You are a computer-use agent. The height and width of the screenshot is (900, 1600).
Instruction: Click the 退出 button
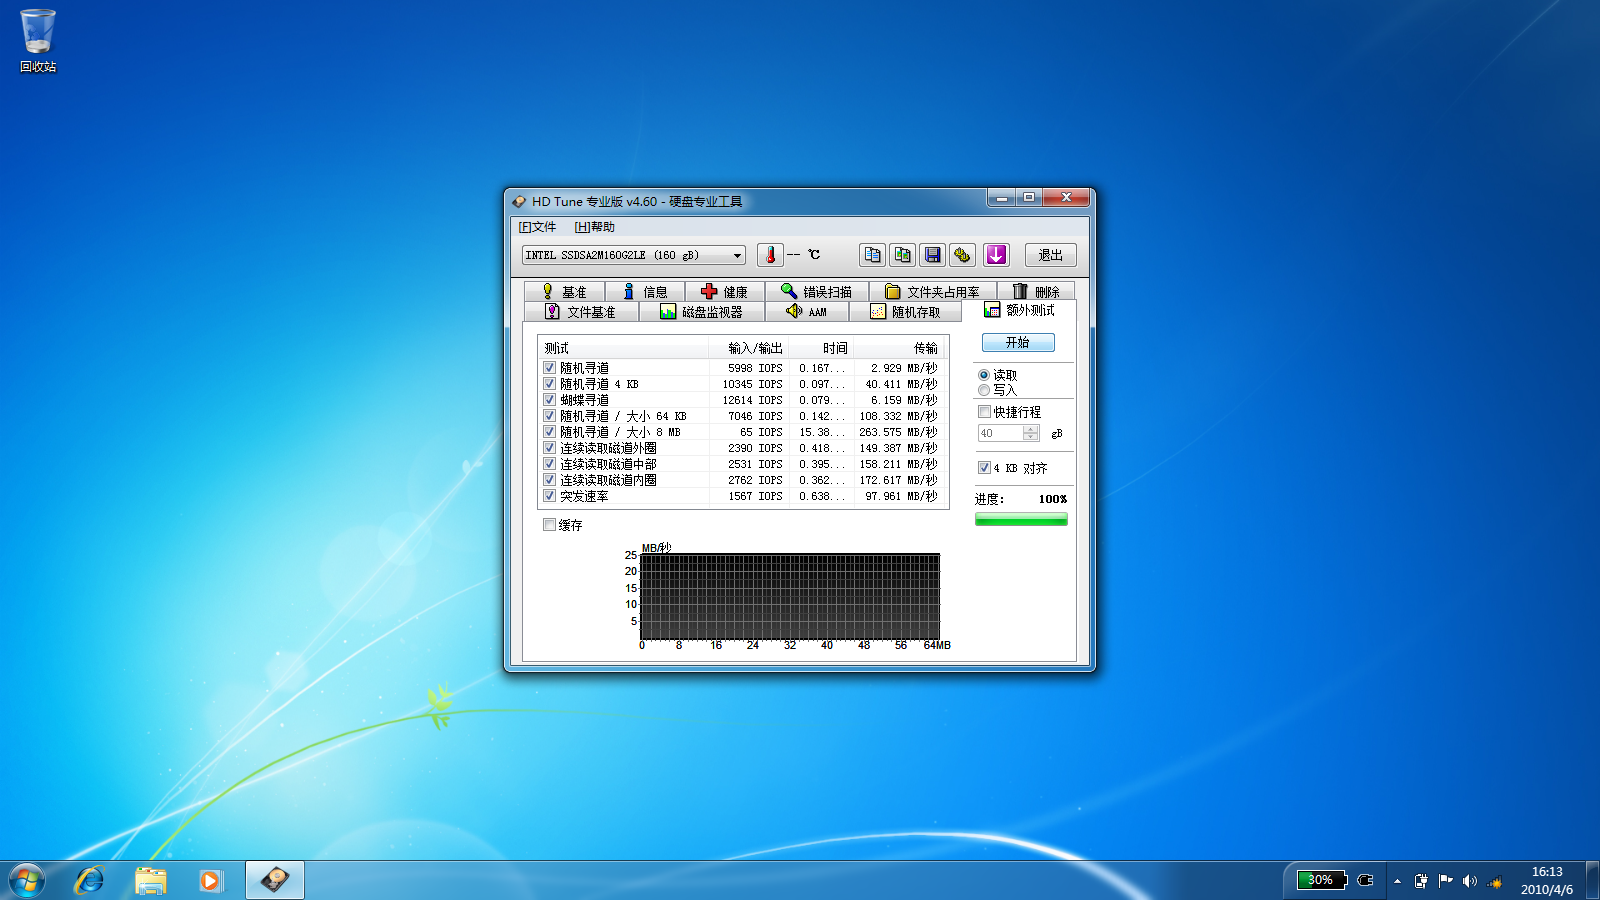click(x=1050, y=255)
